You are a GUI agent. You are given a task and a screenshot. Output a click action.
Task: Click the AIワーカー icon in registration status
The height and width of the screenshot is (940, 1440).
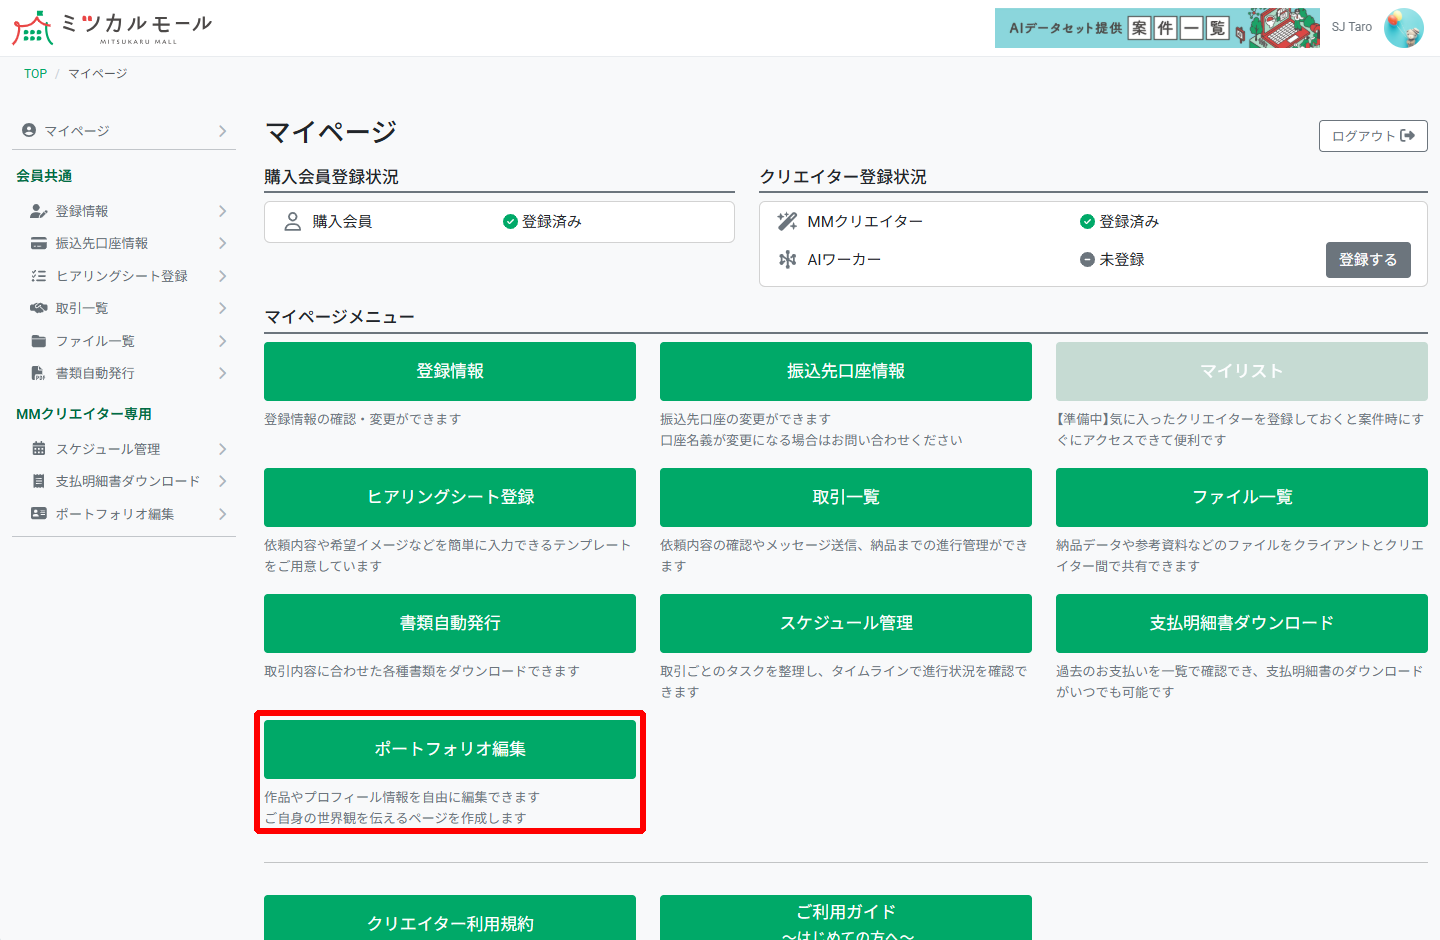click(789, 258)
